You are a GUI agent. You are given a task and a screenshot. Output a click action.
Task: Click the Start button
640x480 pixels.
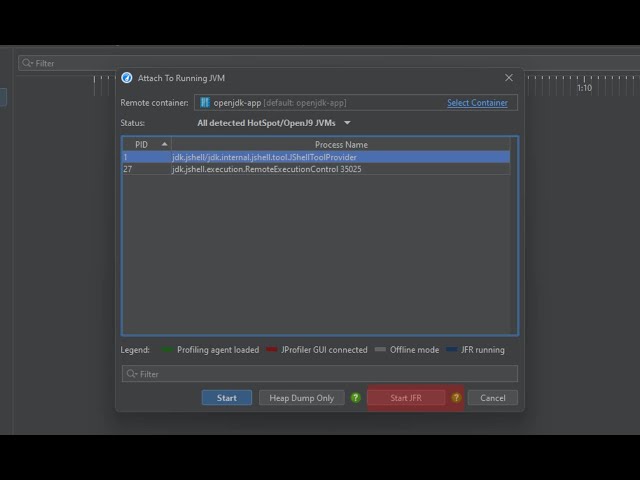point(227,398)
